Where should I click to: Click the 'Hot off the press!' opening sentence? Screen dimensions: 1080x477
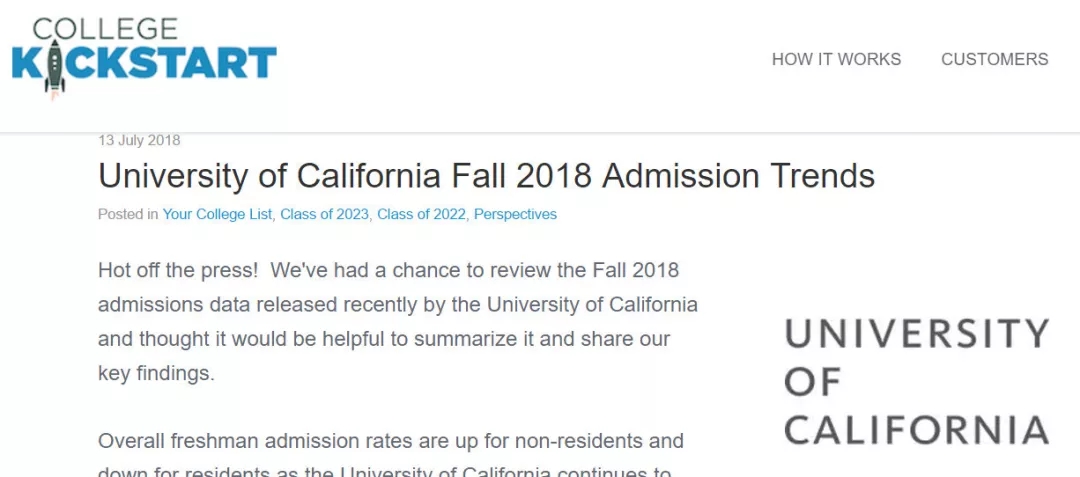tap(178, 270)
